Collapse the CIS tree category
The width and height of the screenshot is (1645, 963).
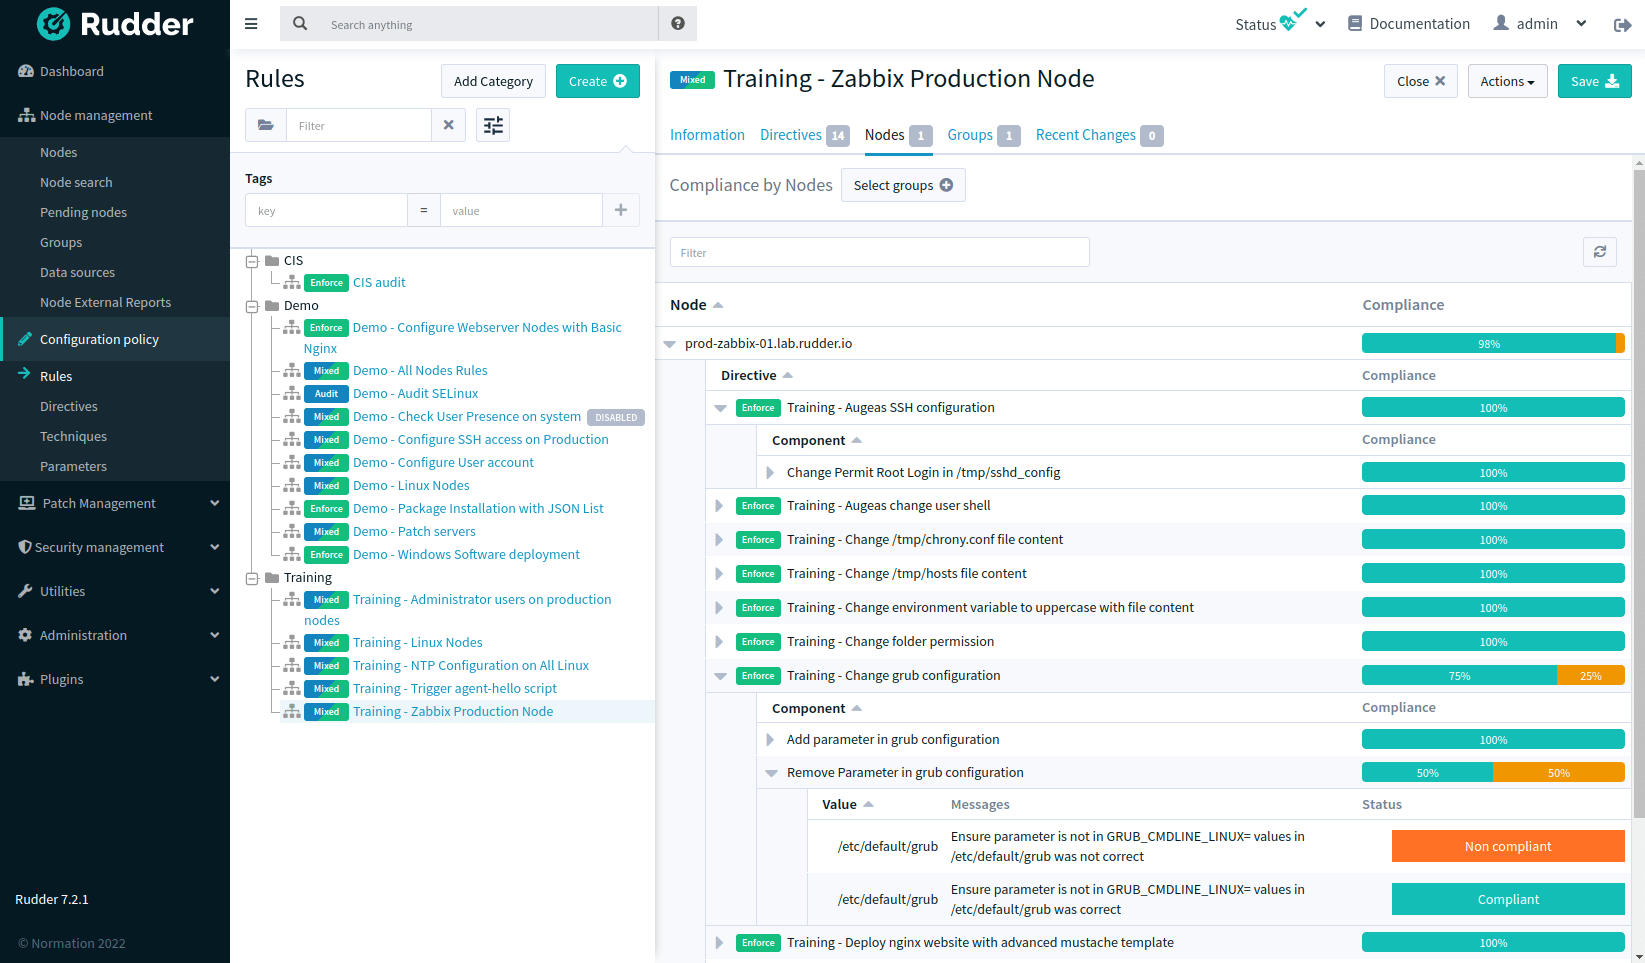coord(252,261)
